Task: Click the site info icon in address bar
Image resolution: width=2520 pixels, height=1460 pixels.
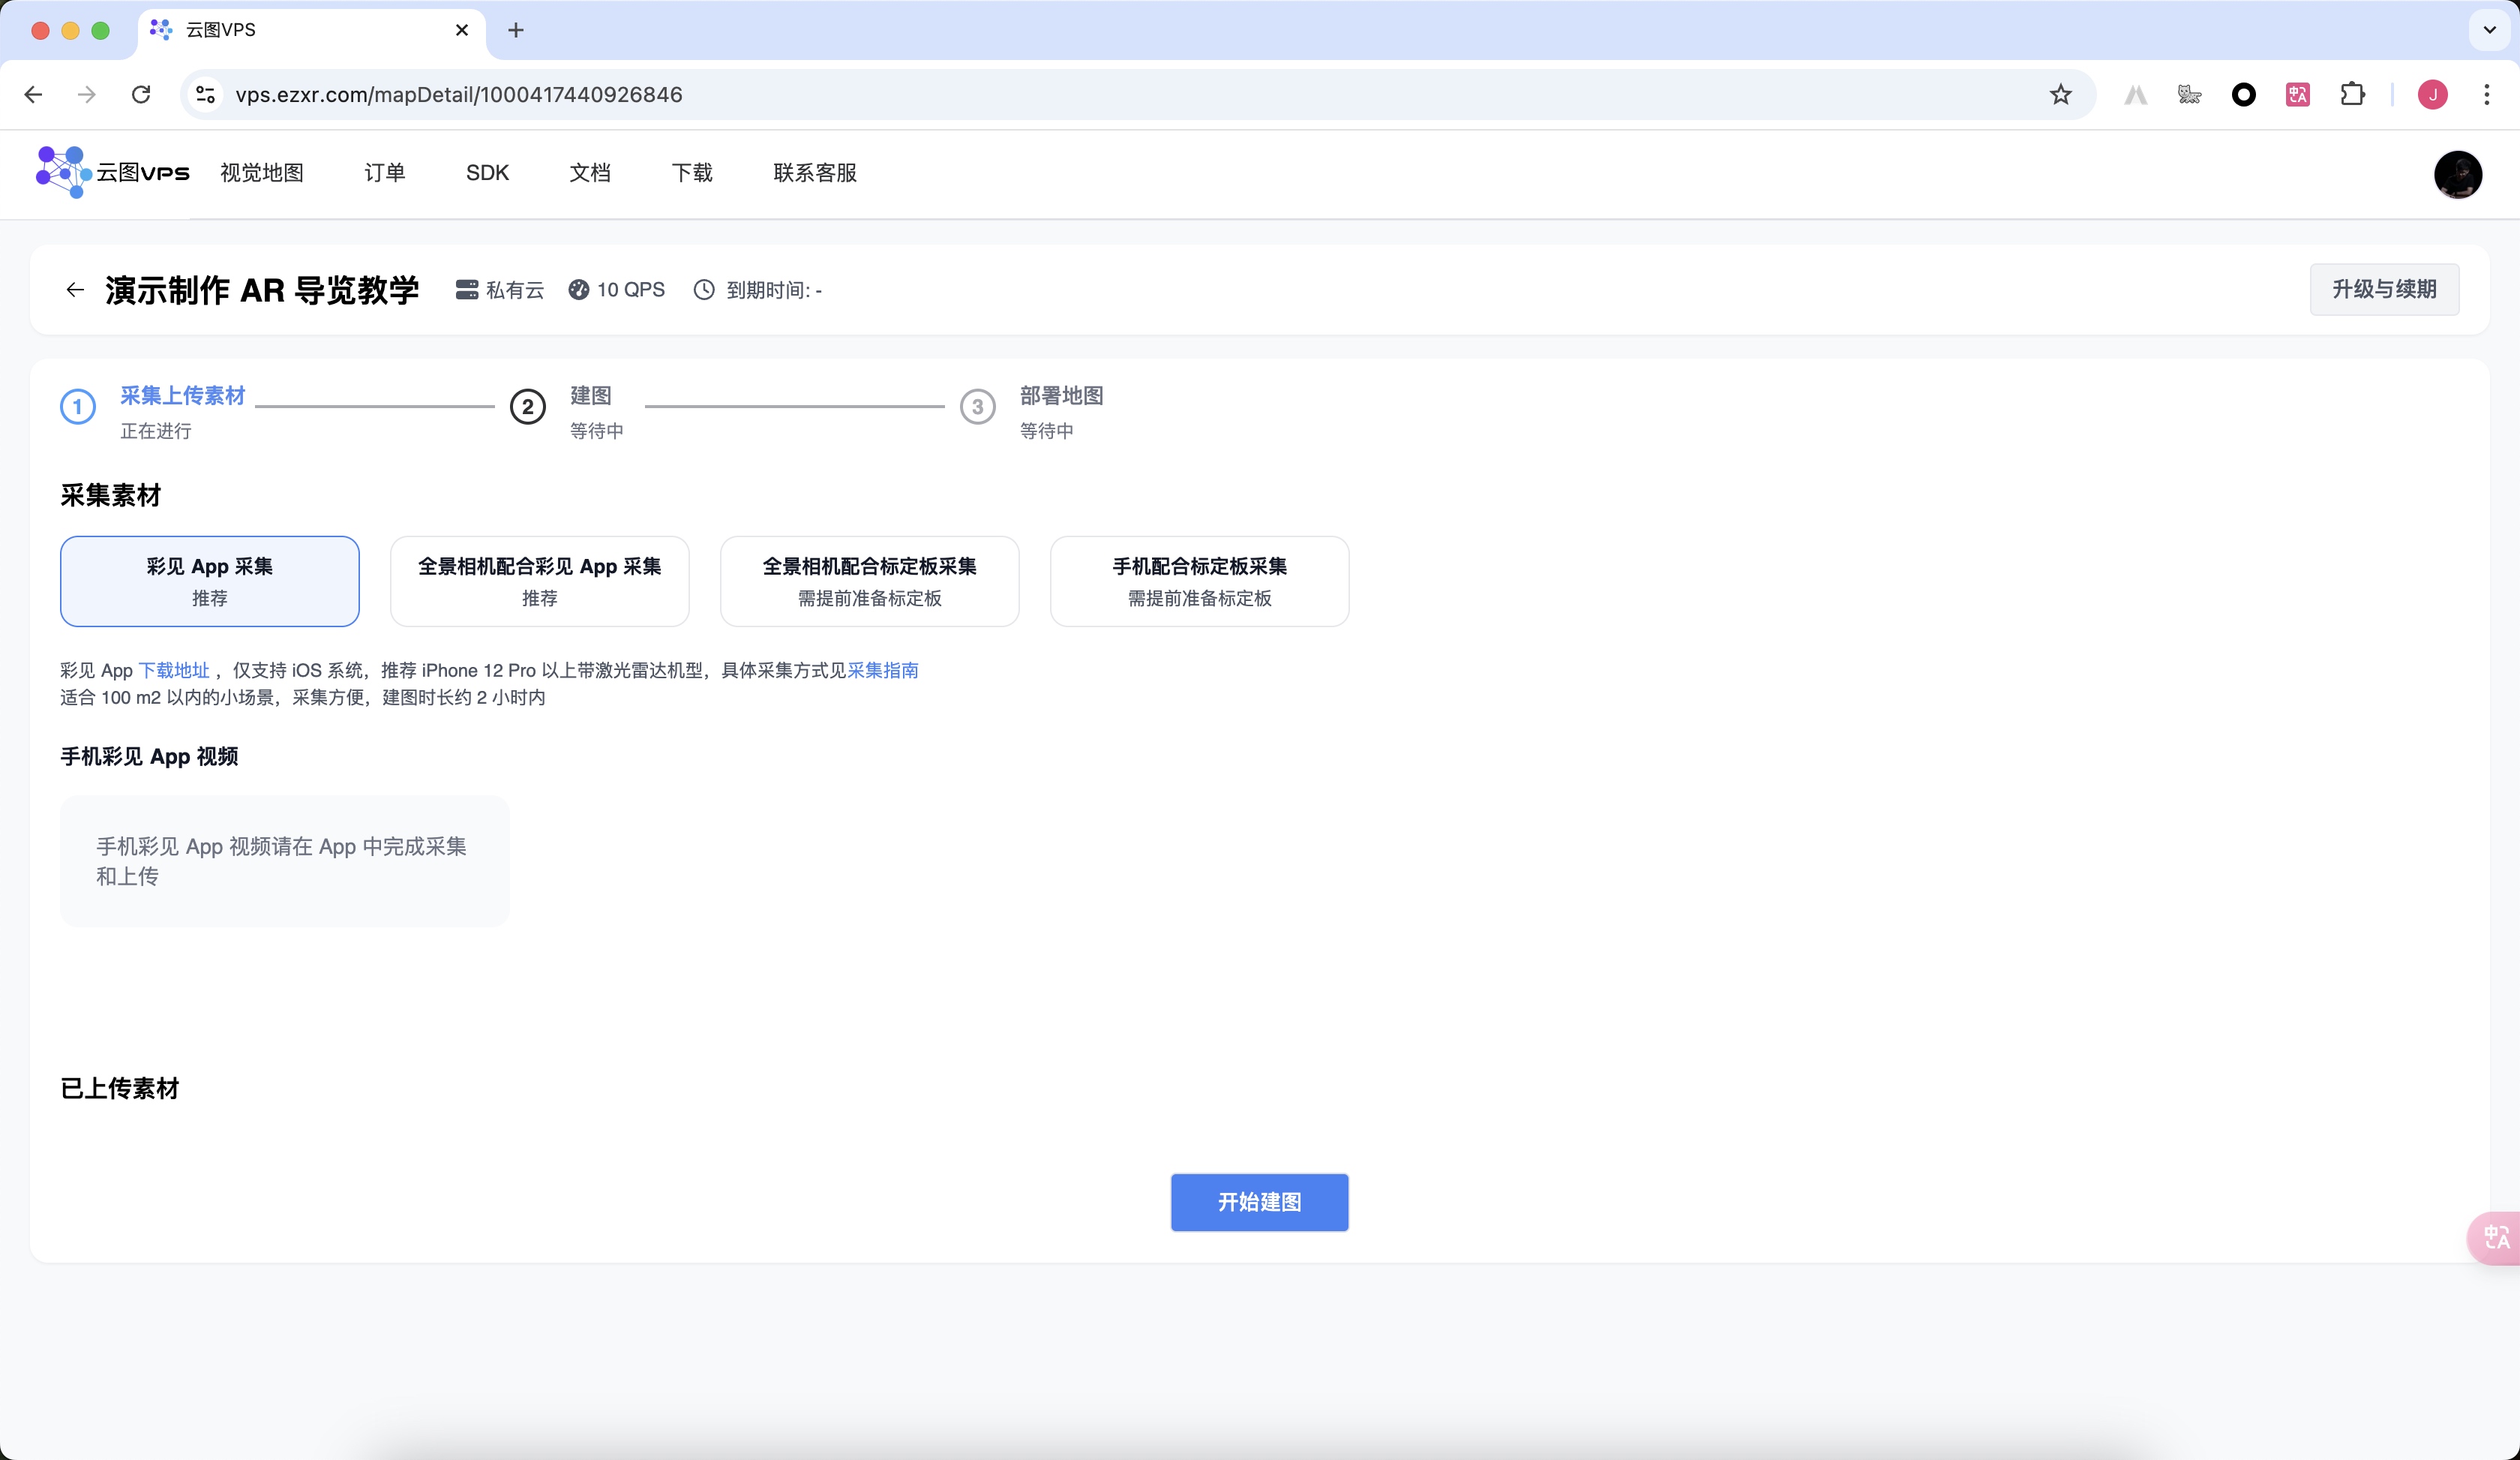Action: [206, 95]
